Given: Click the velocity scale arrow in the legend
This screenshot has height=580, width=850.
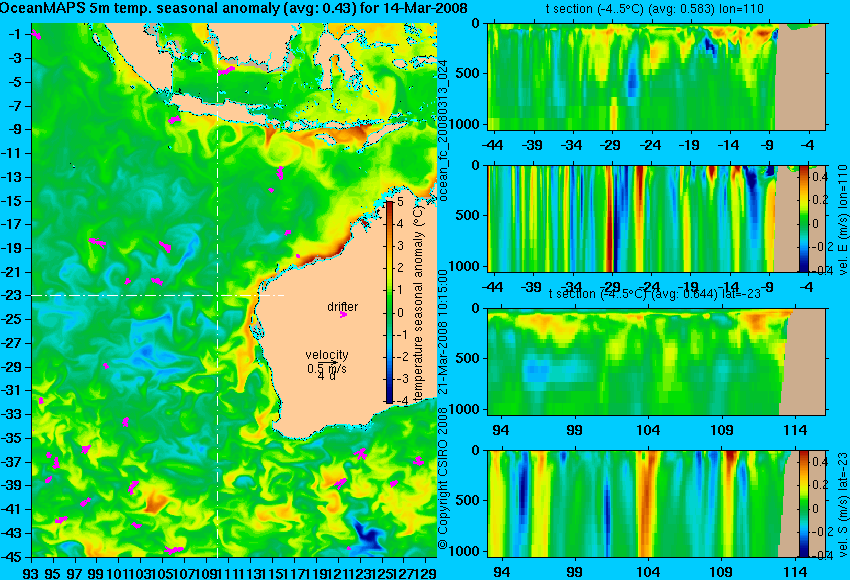Looking at the screenshot, I should pyautogui.click(x=327, y=363).
